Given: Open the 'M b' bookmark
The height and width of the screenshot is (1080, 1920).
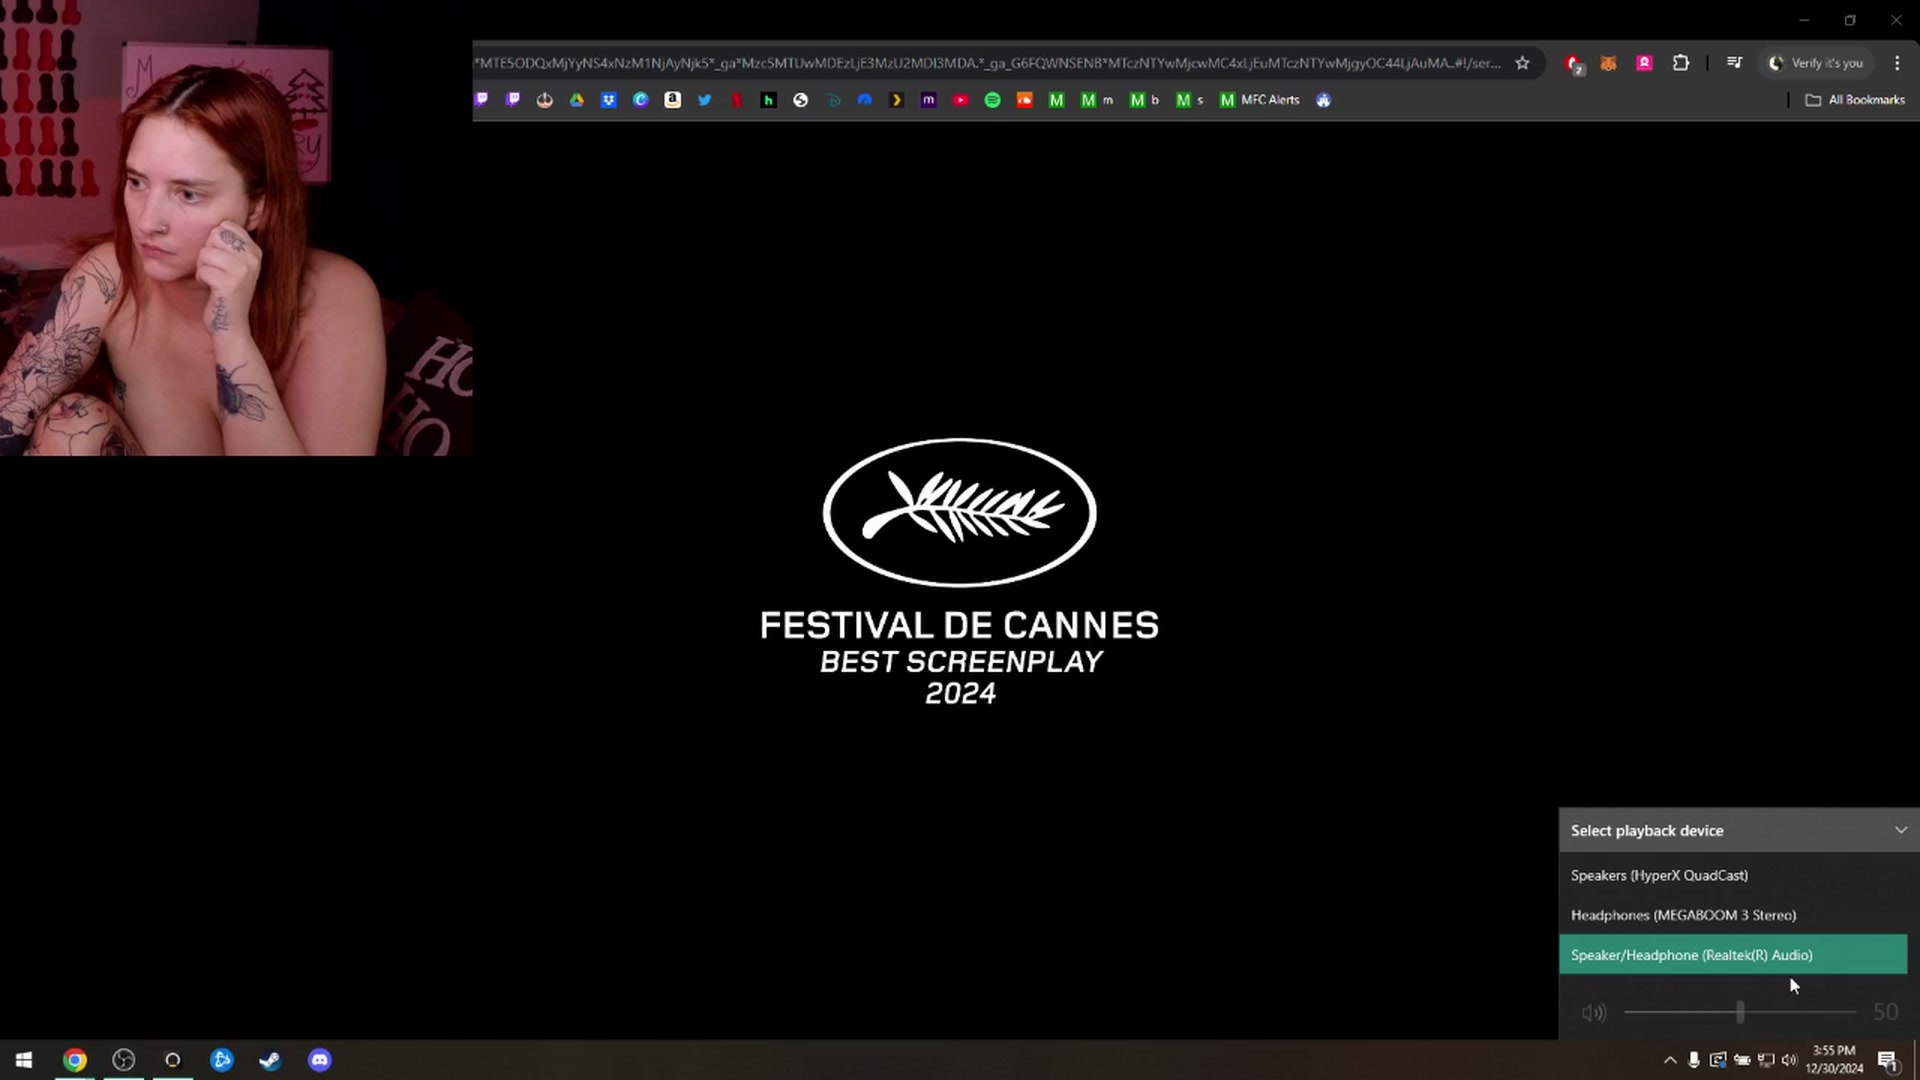Looking at the screenshot, I should pos(1144,100).
